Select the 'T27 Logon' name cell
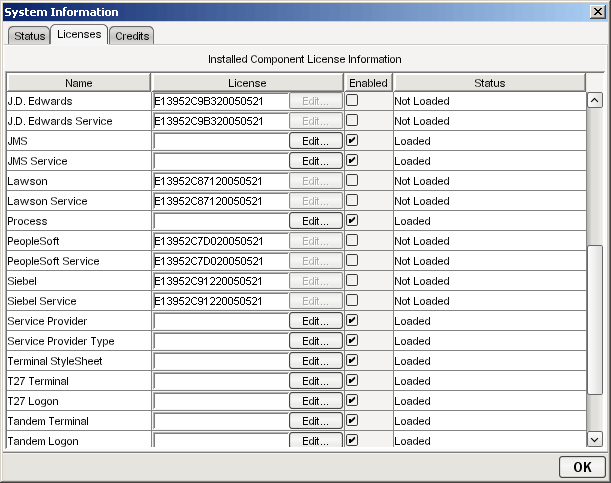Screen dimensions: 611x483 (79, 401)
